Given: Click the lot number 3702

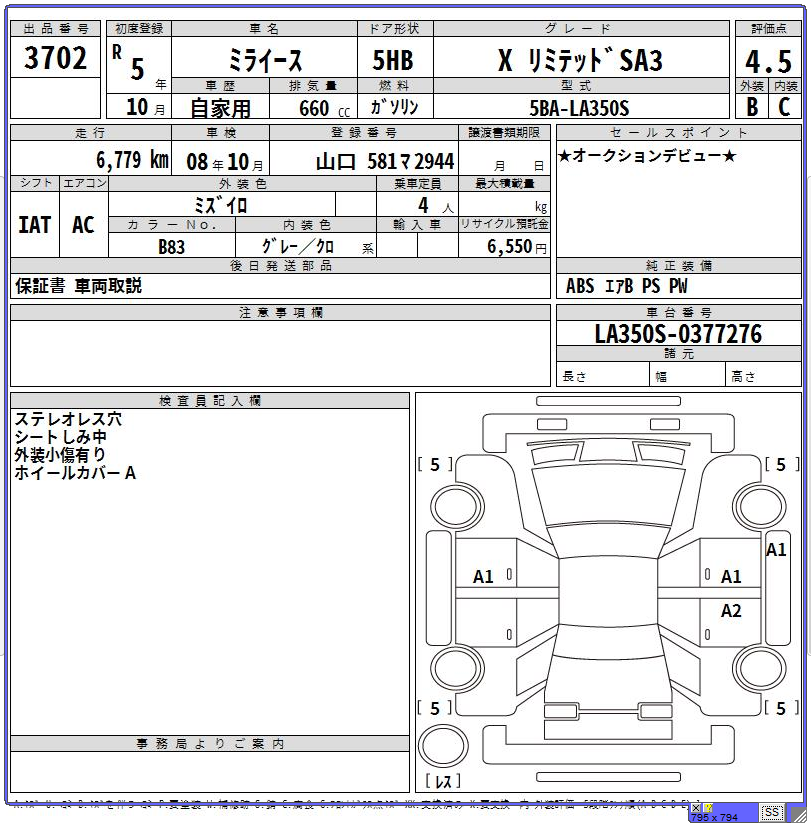Looking at the screenshot, I should click(x=55, y=57).
